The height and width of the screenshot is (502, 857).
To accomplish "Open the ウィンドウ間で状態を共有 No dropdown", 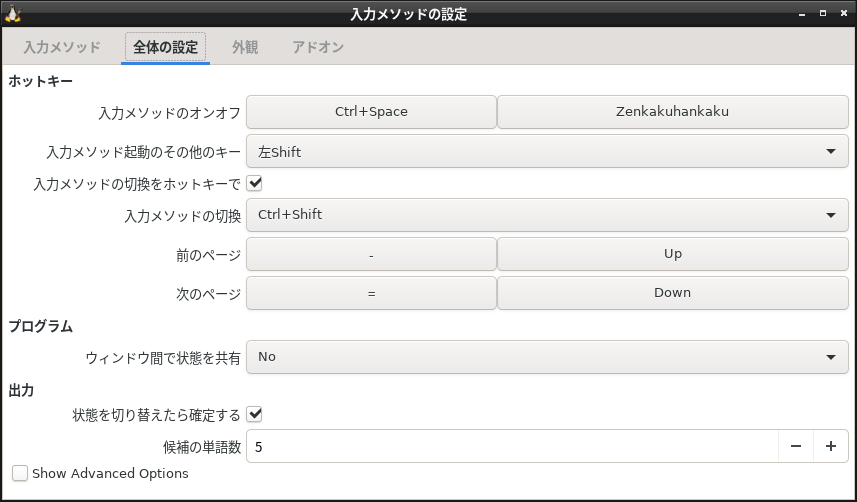I will 547,357.
